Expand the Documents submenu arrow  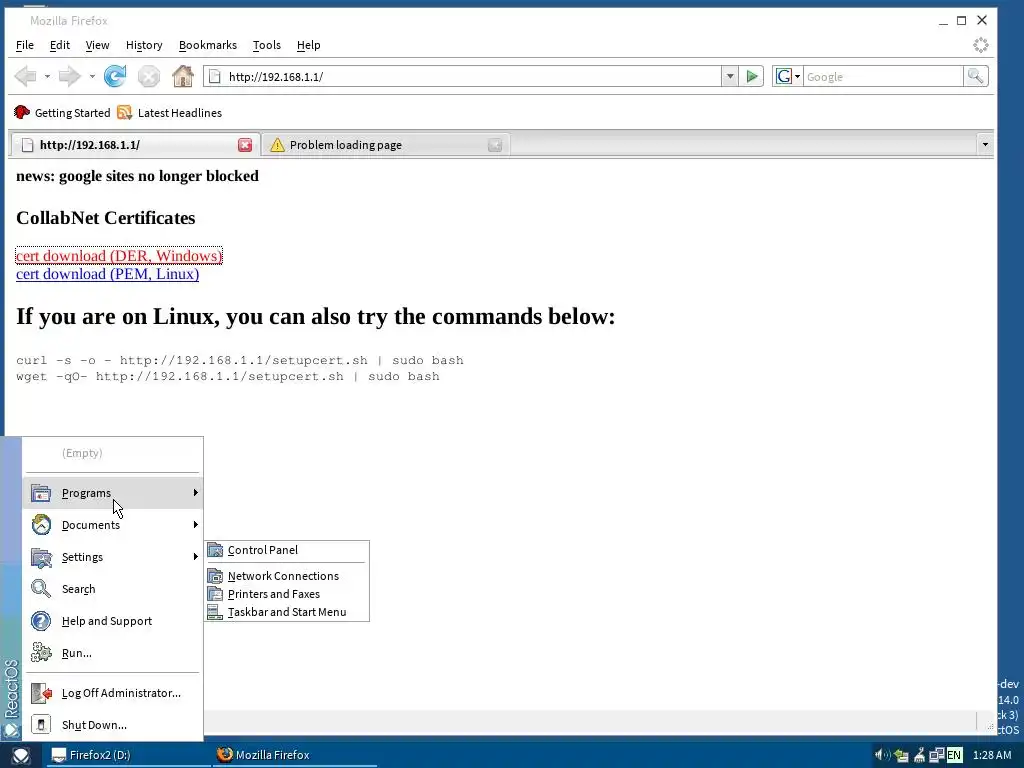pos(195,525)
